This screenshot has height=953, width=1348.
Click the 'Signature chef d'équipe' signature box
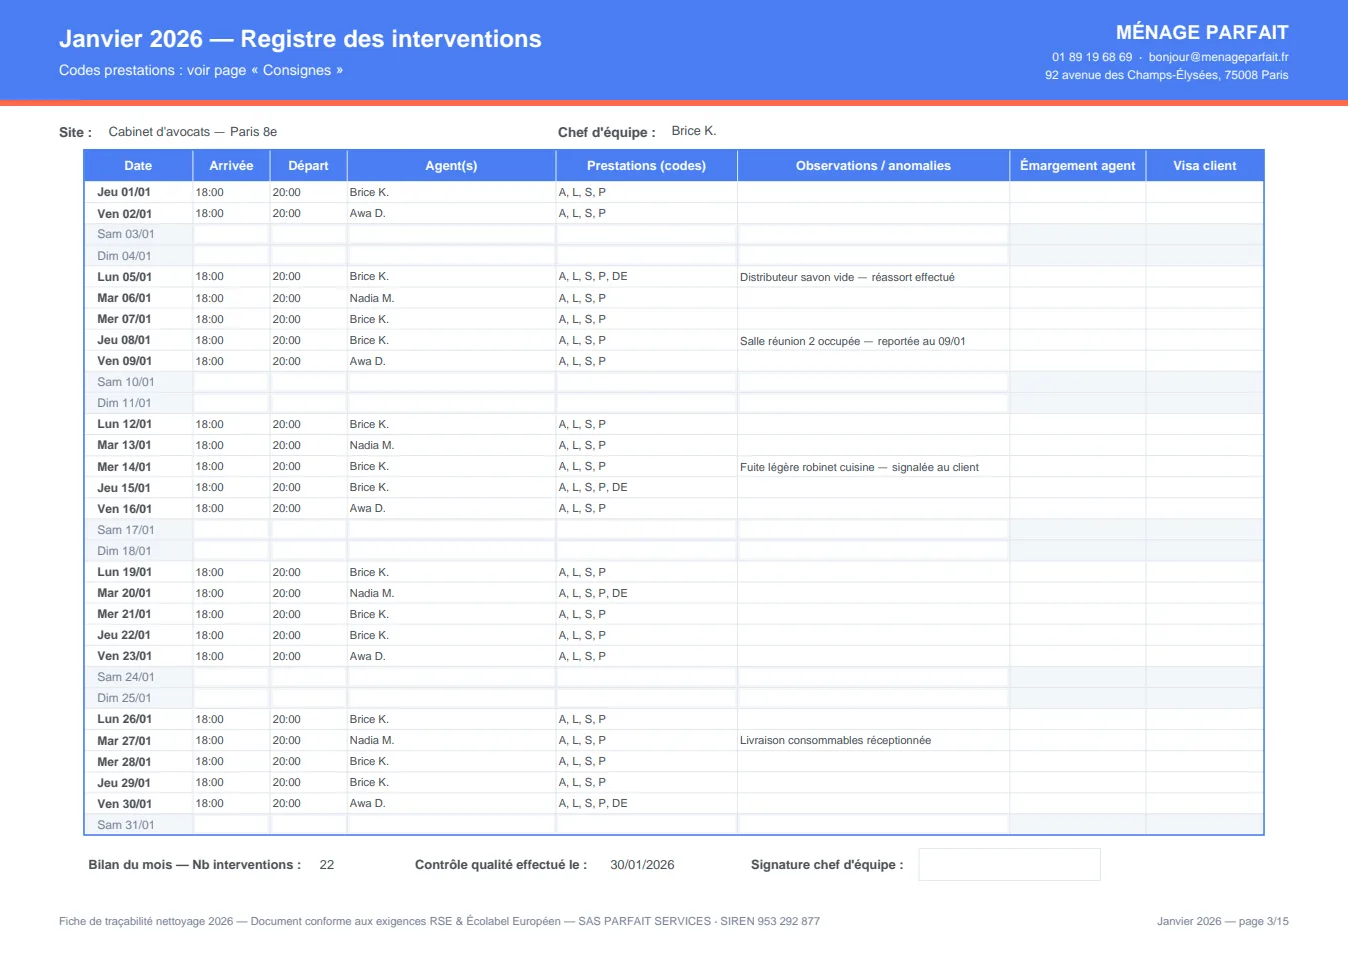[x=1009, y=865]
